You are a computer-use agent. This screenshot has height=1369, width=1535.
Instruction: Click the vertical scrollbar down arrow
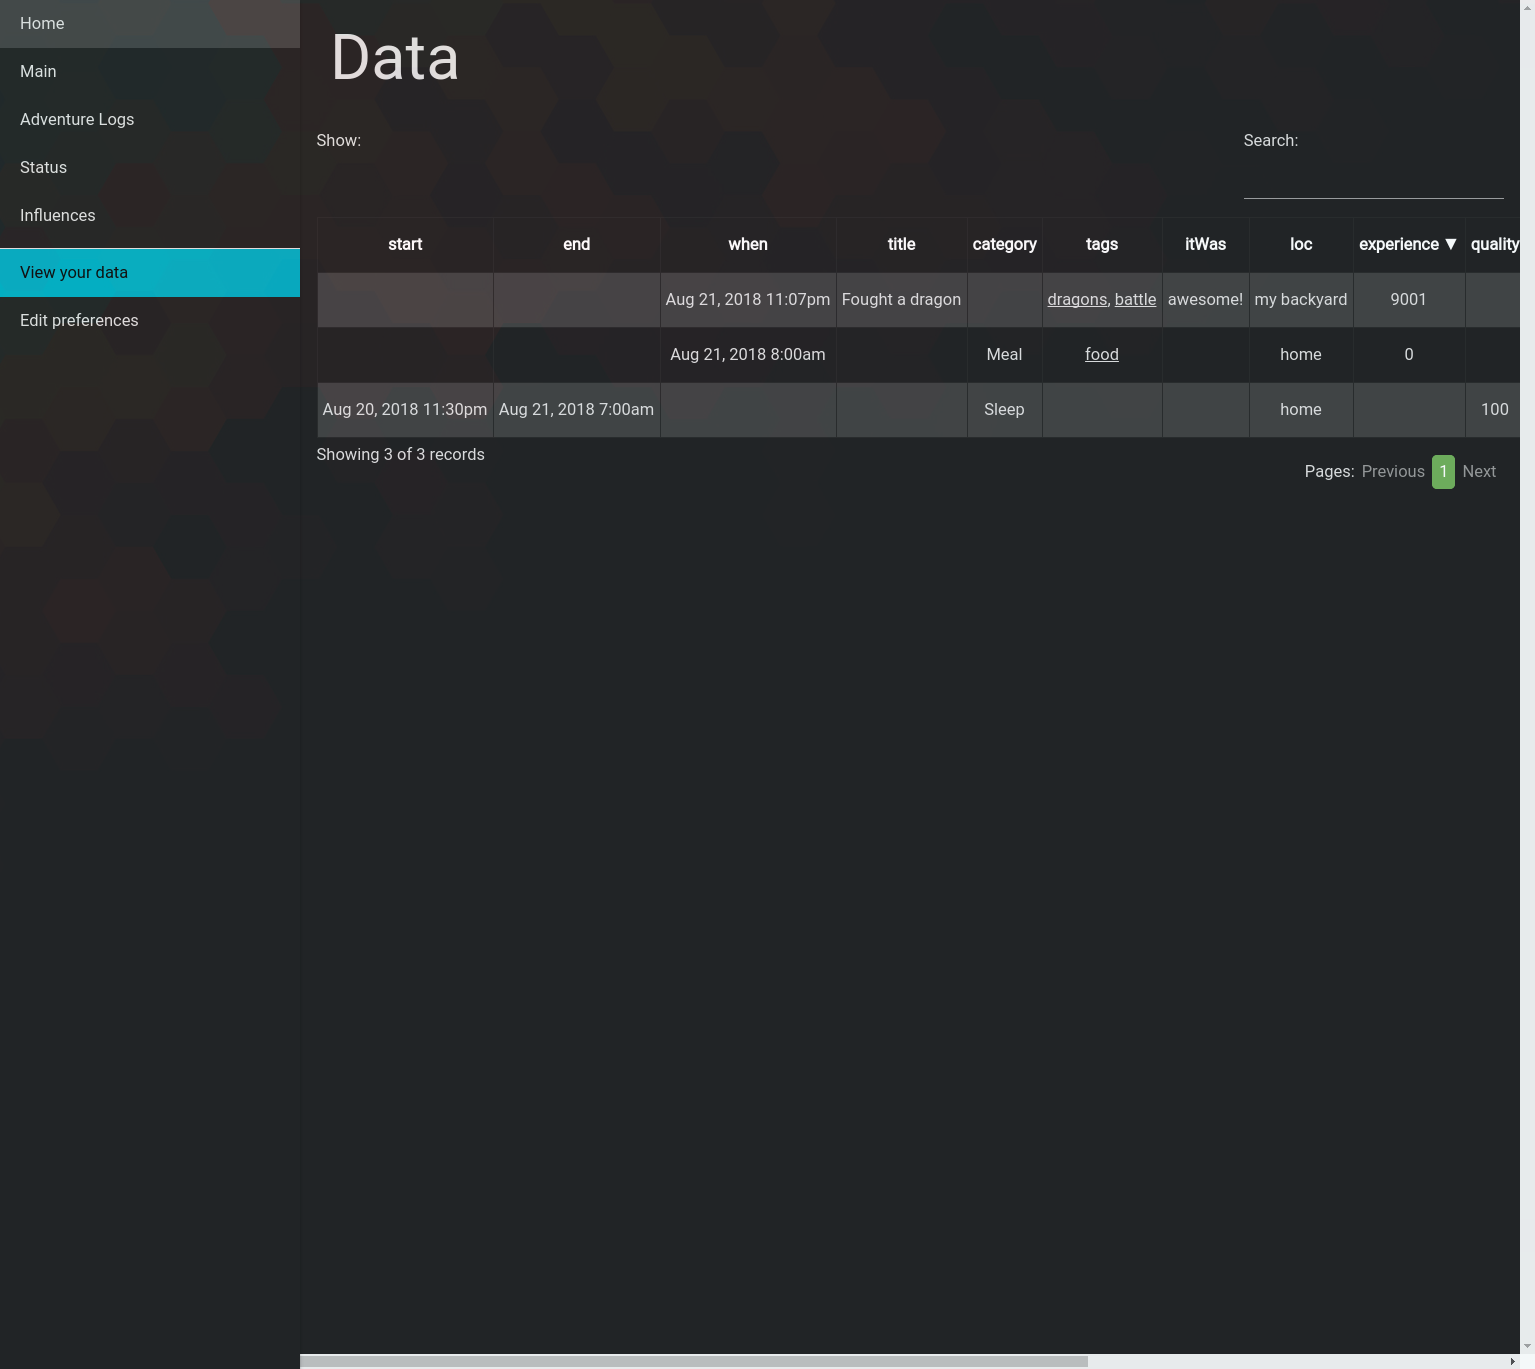coord(1527,1347)
